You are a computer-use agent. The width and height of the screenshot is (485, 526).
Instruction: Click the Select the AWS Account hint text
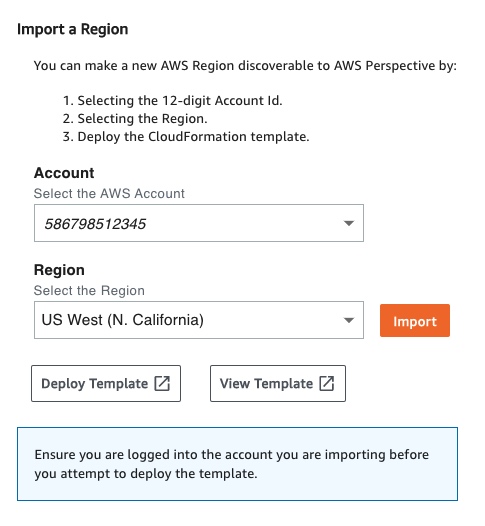[x=109, y=194]
